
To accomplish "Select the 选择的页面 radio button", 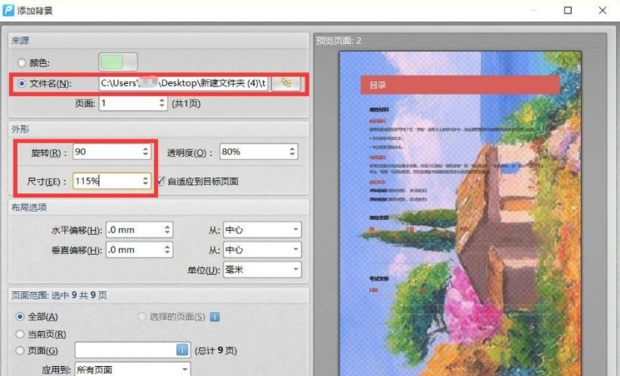I will pyautogui.click(x=142, y=317).
